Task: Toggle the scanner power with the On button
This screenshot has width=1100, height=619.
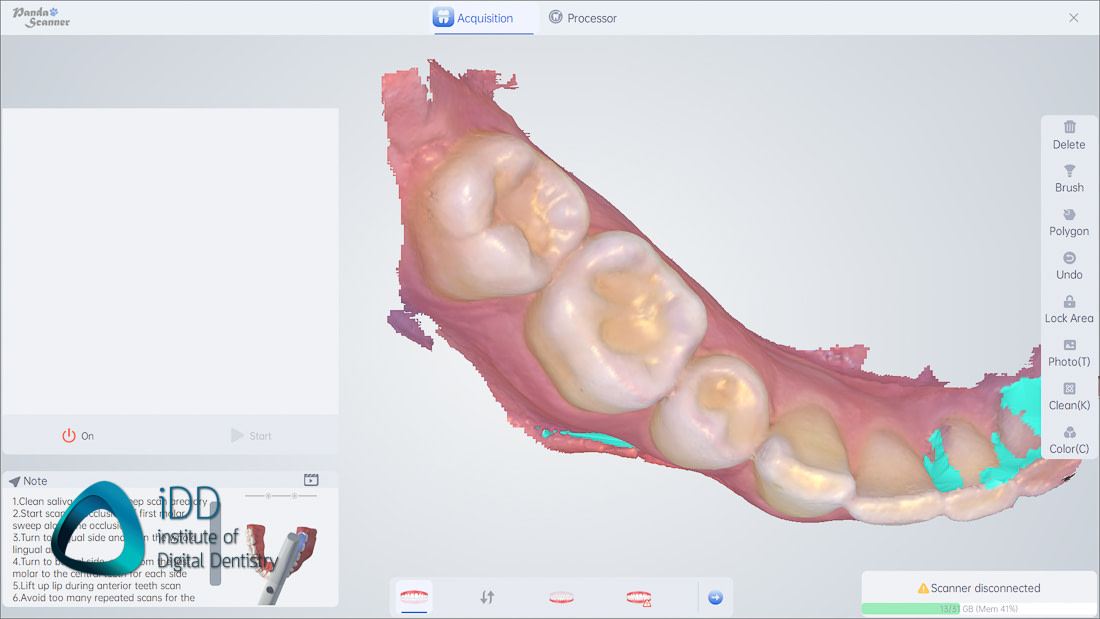Action: 78,435
